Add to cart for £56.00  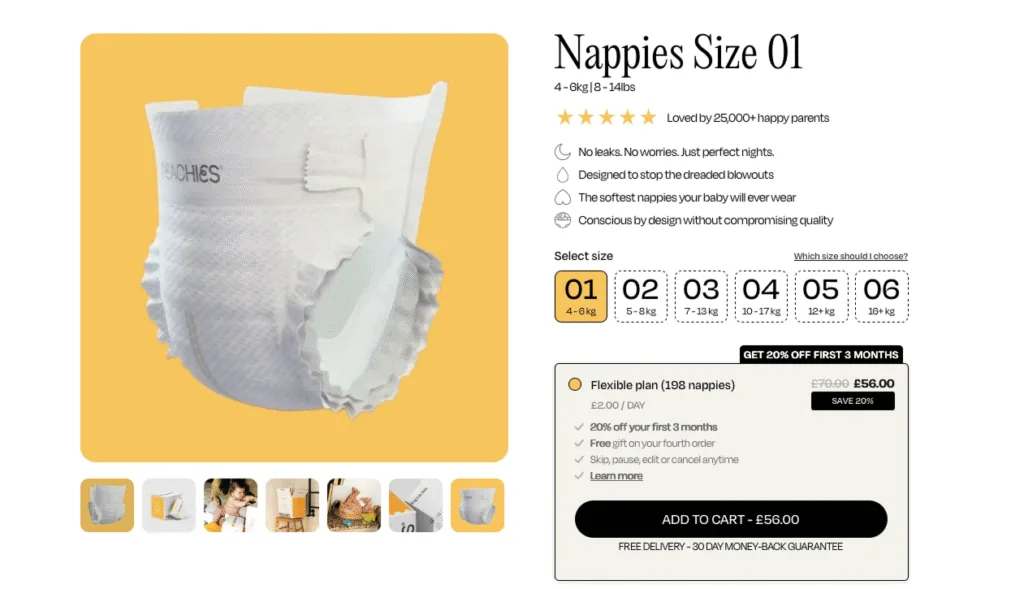(x=731, y=520)
